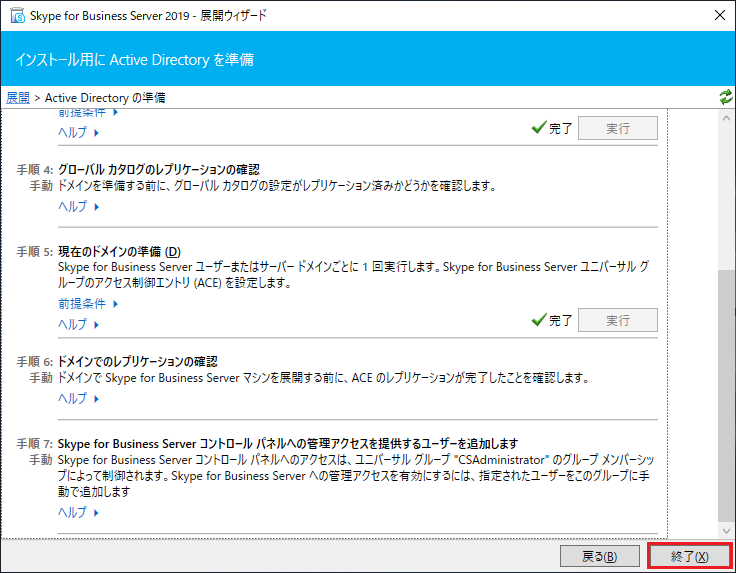Image resolution: width=736 pixels, height=573 pixels.
Task: Click the Active Directory の準備 breadcrumb text
Action: click(x=105, y=98)
